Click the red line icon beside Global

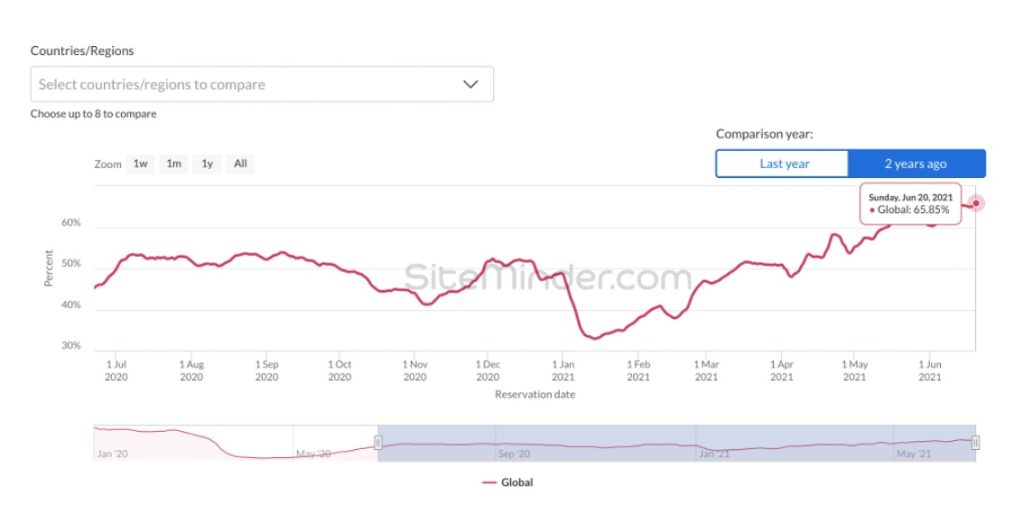(x=489, y=482)
